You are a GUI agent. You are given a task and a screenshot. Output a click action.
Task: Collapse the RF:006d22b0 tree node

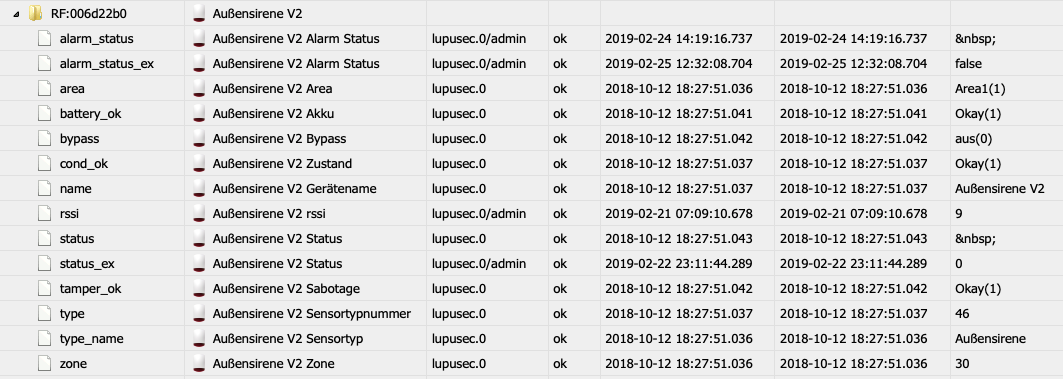coord(16,14)
